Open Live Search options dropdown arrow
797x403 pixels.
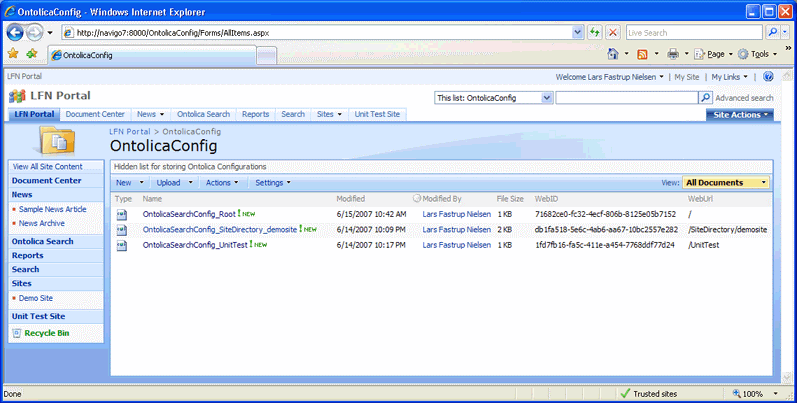coord(785,33)
